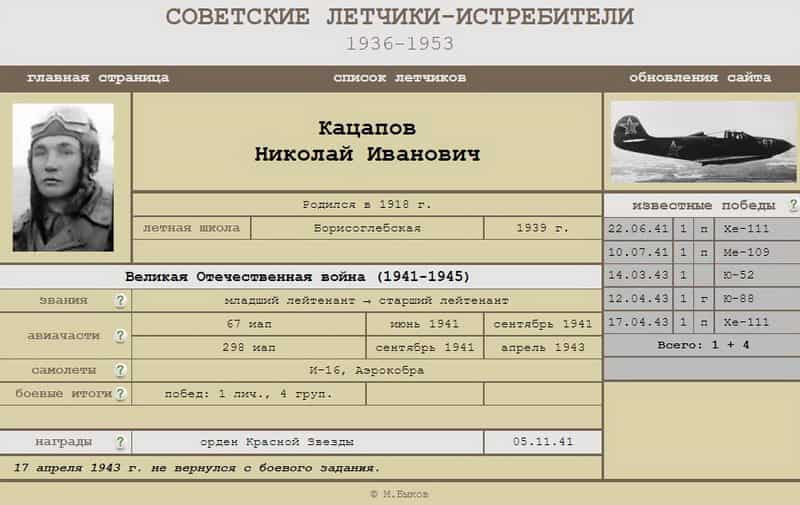The height and width of the screenshot is (505, 800).
Task: Open help icon next to награды
Action: coord(120,442)
